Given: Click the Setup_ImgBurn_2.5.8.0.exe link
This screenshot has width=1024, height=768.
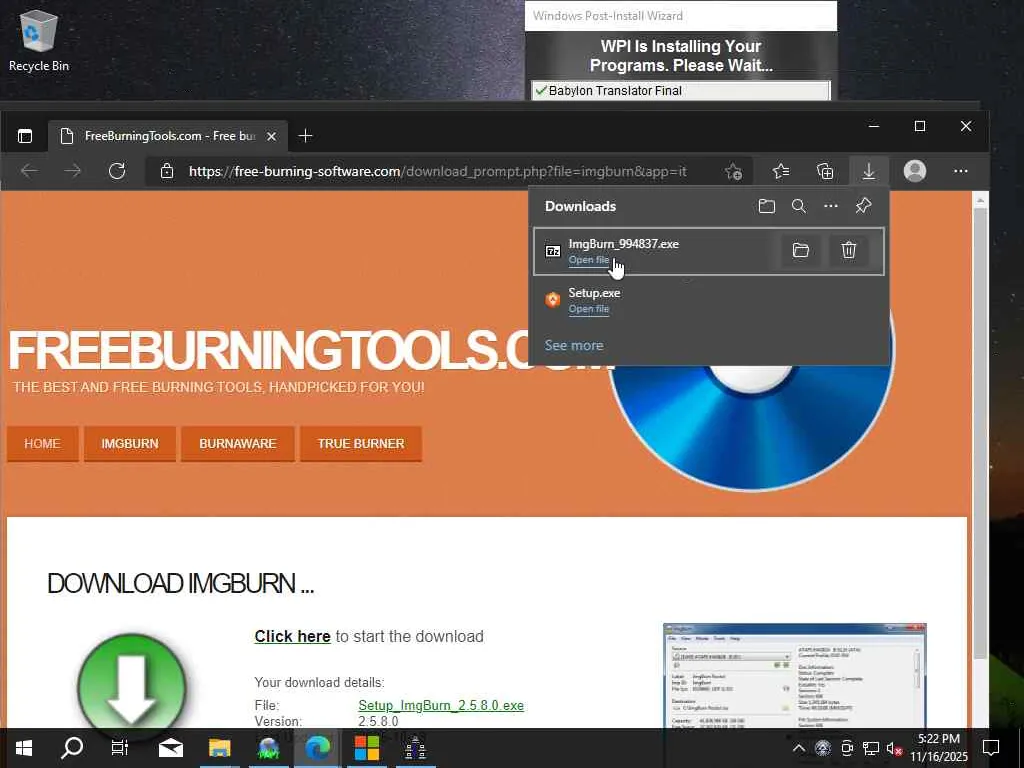Looking at the screenshot, I should (x=441, y=705).
